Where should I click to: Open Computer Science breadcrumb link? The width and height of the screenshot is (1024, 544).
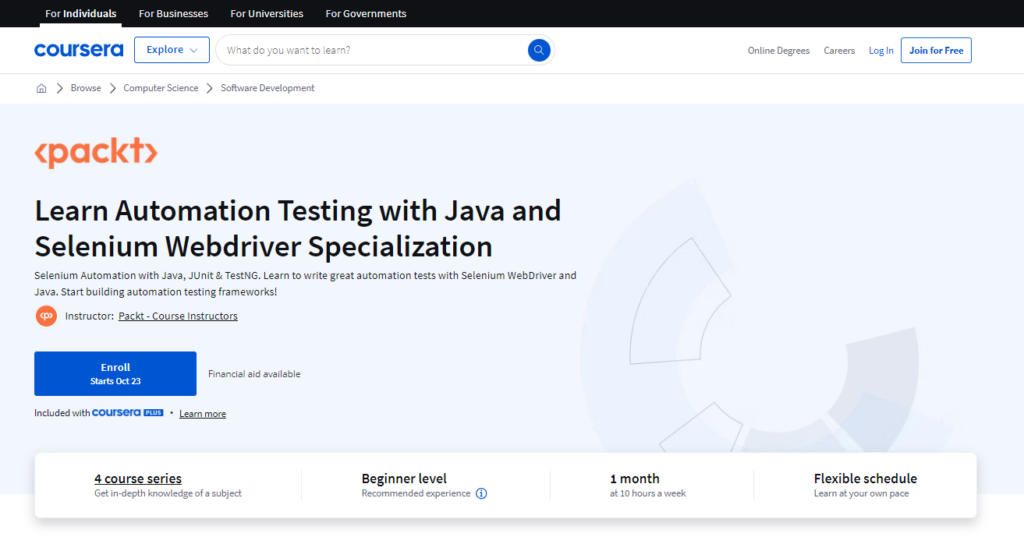click(x=161, y=88)
